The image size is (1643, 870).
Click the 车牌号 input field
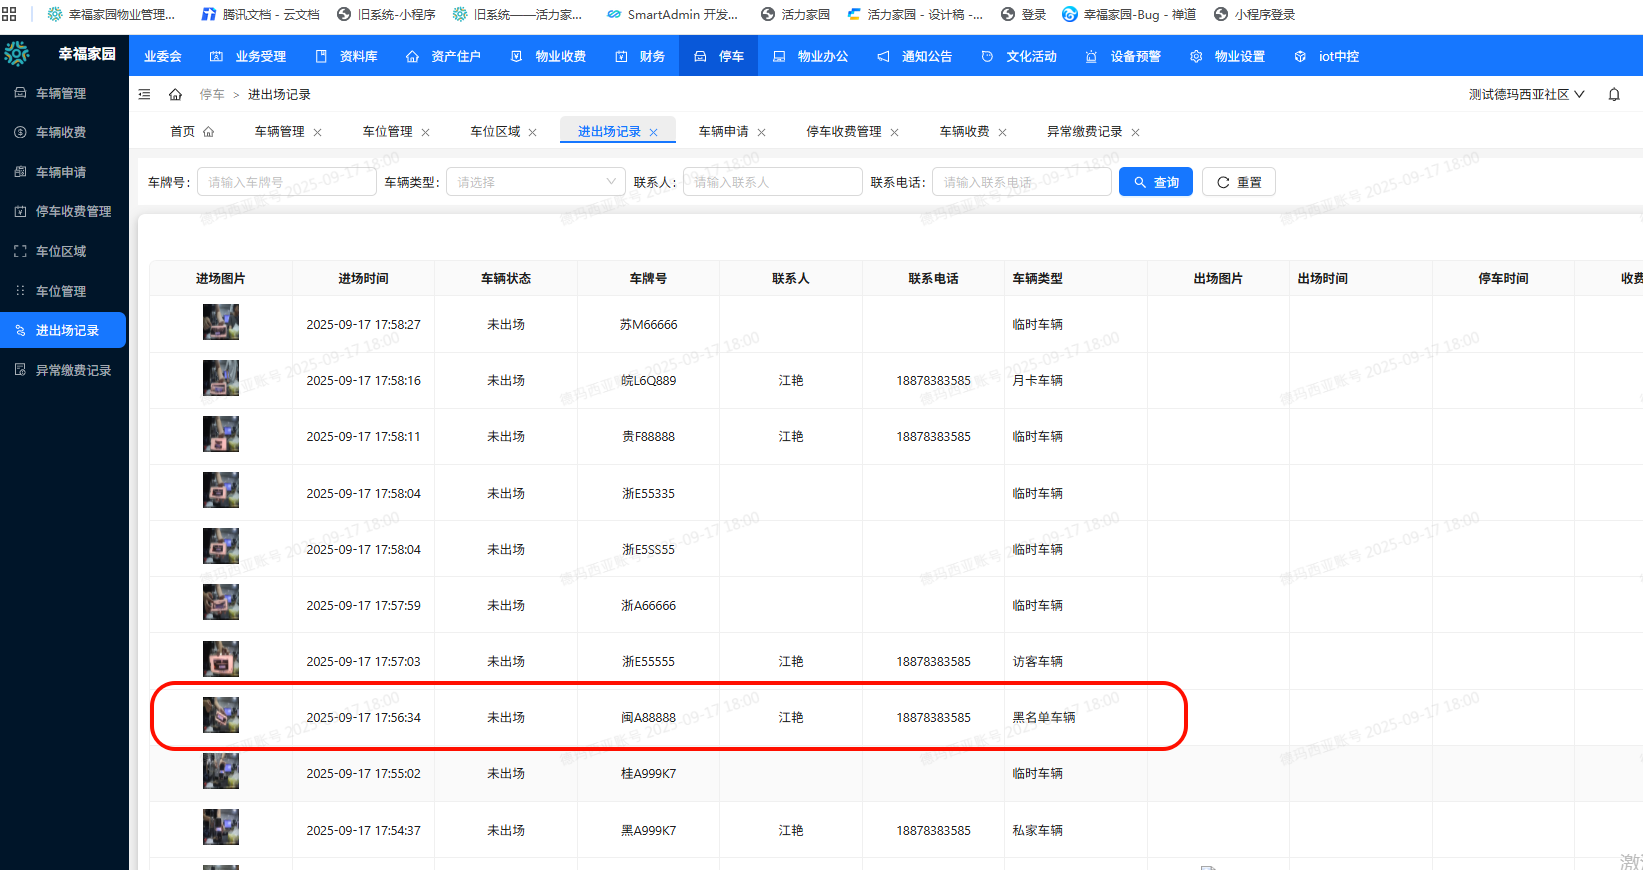coord(286,182)
